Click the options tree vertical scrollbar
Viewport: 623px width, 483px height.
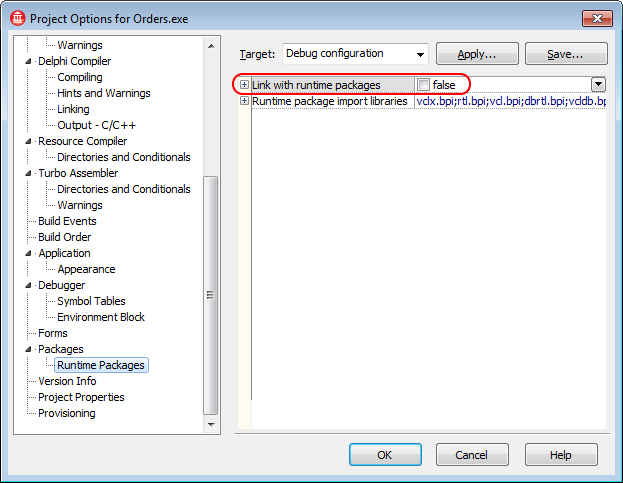coord(210,294)
